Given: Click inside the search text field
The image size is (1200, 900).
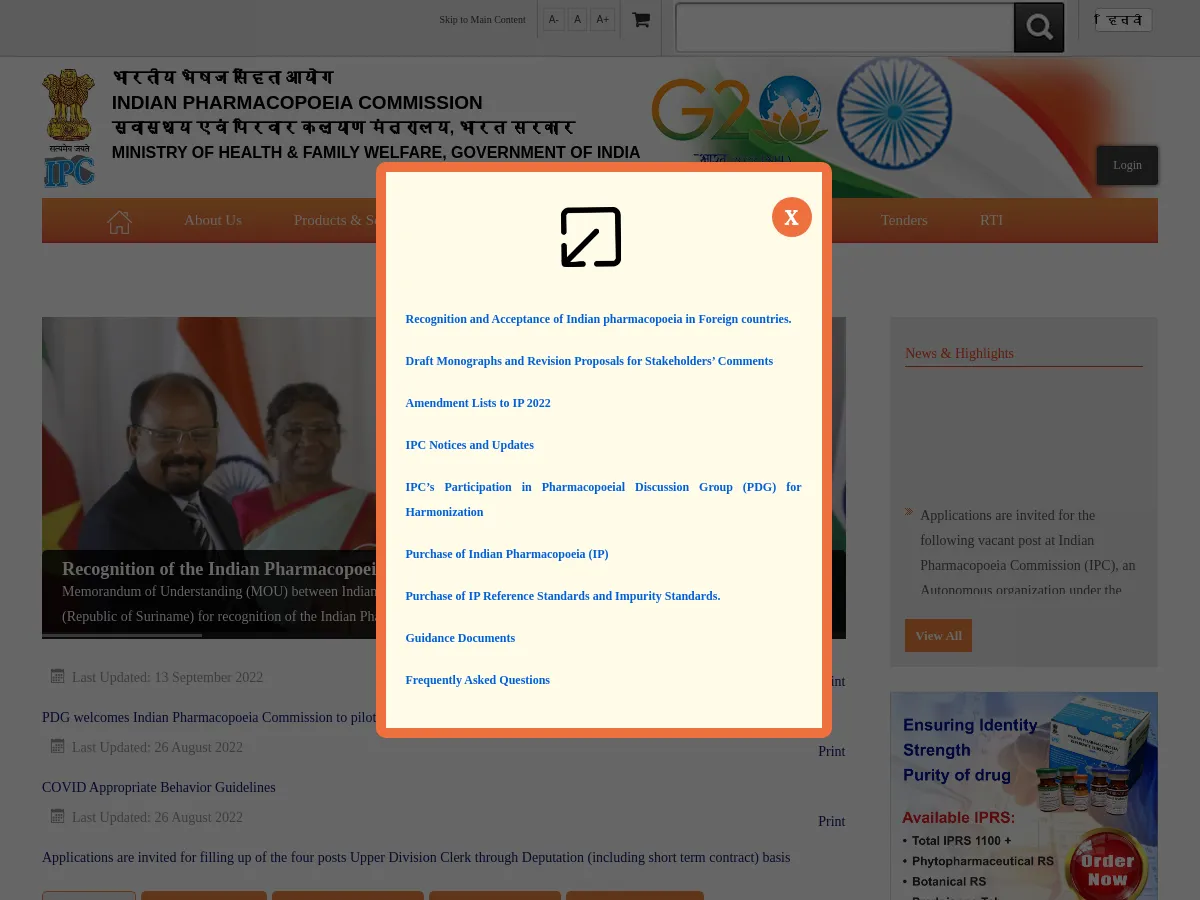Looking at the screenshot, I should pyautogui.click(x=845, y=27).
